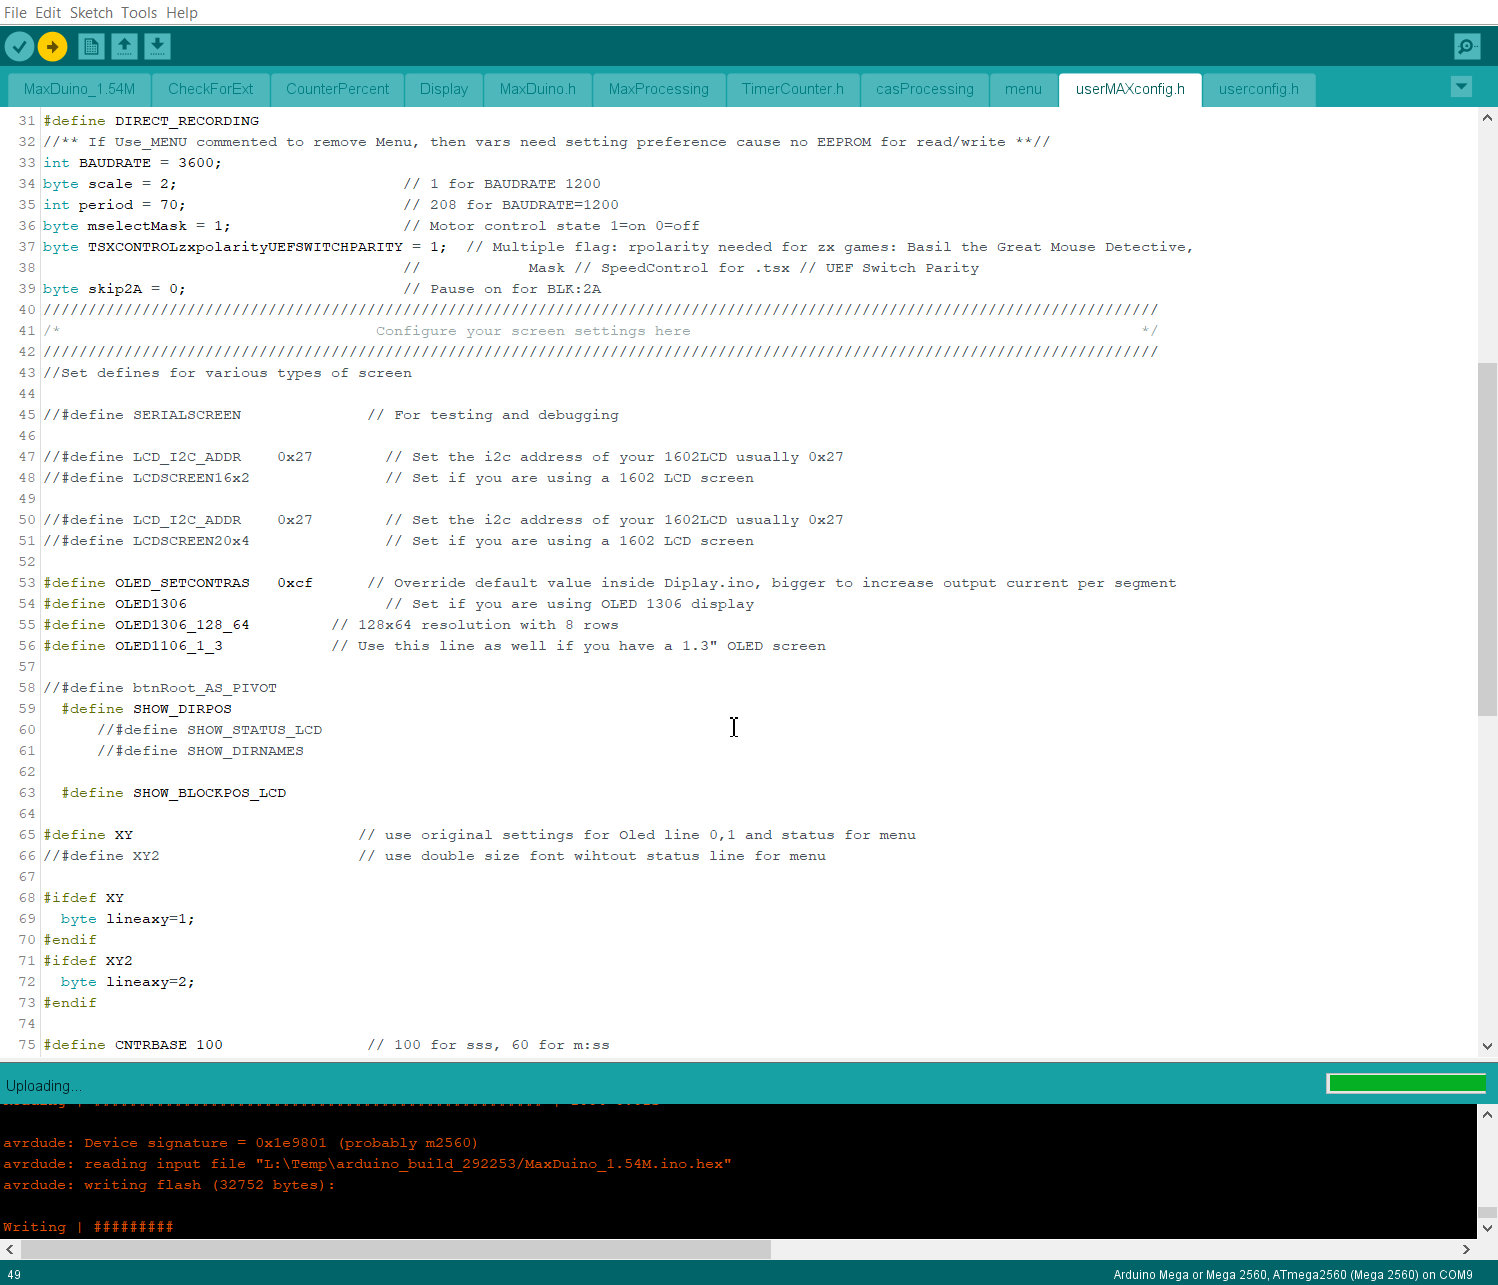Switch to the casProcessing tab
The height and width of the screenshot is (1285, 1498).
pos(925,89)
